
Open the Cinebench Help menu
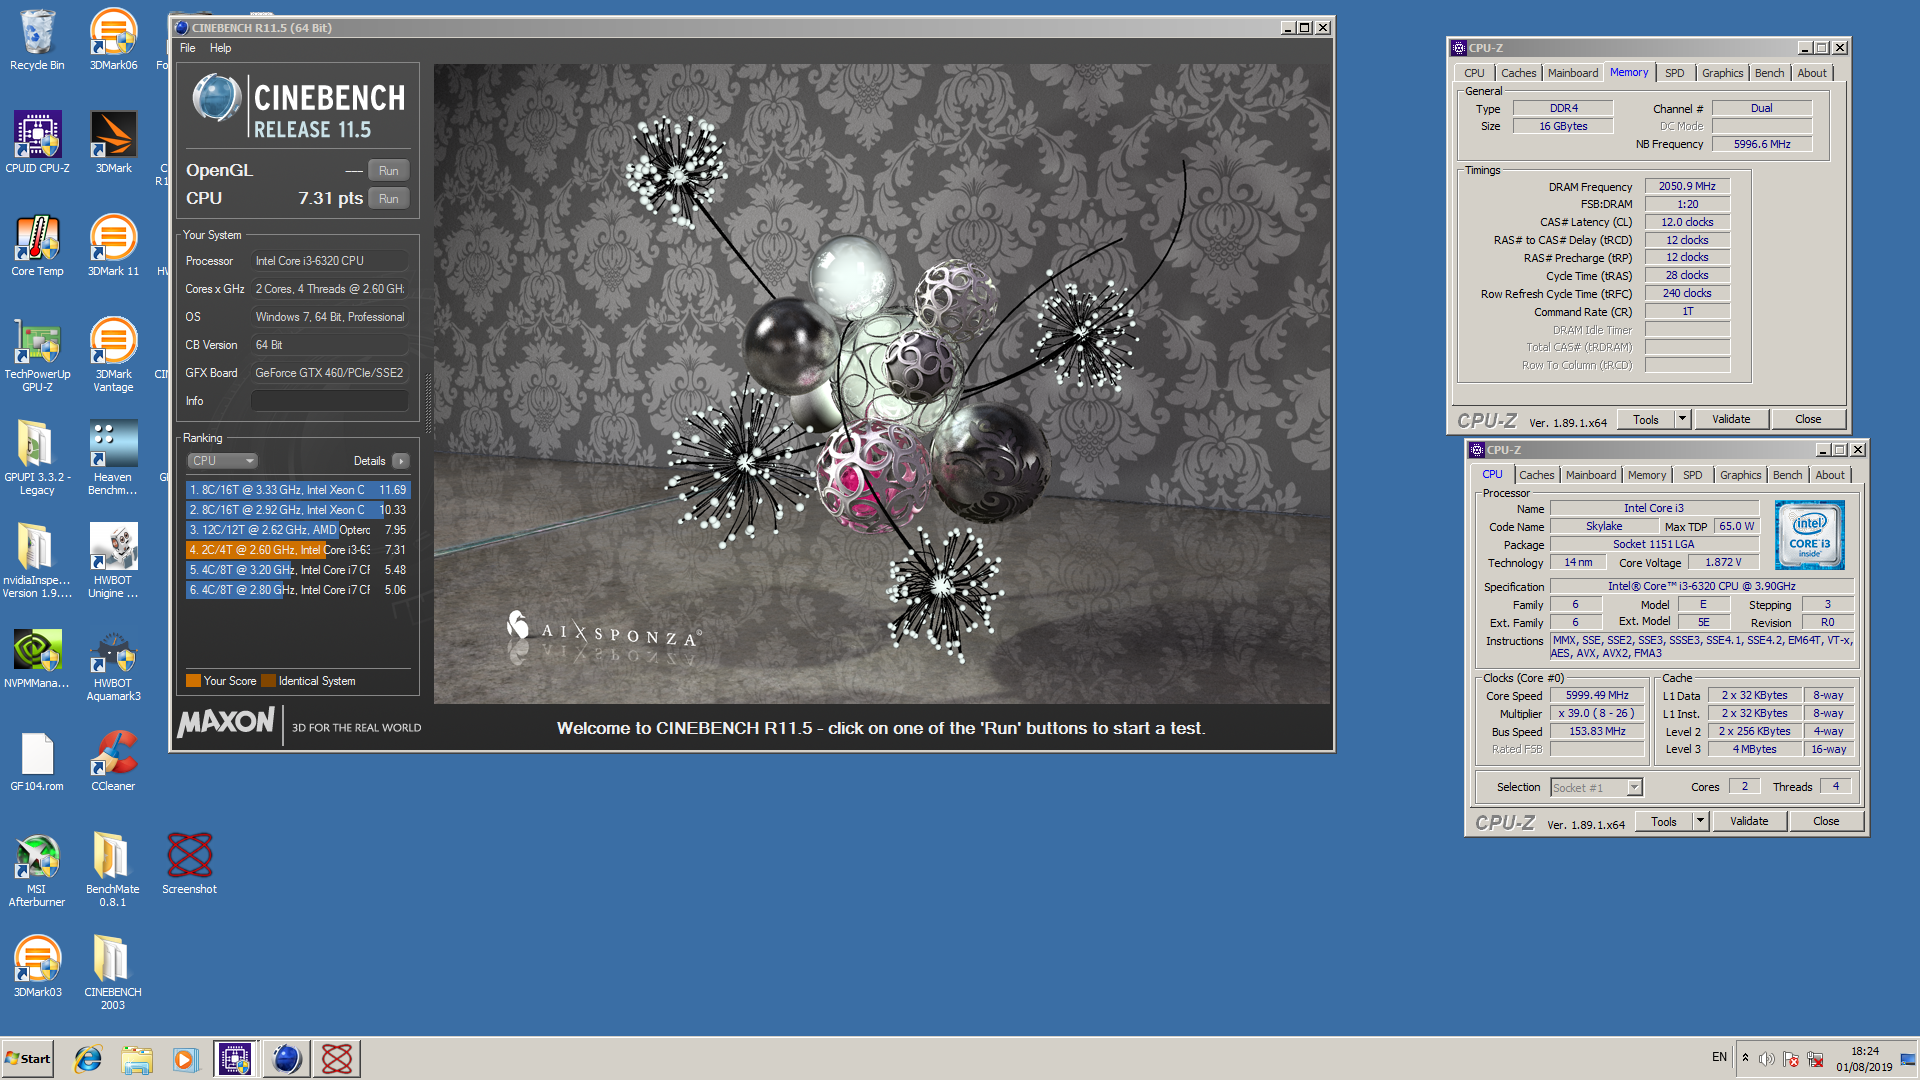point(220,48)
